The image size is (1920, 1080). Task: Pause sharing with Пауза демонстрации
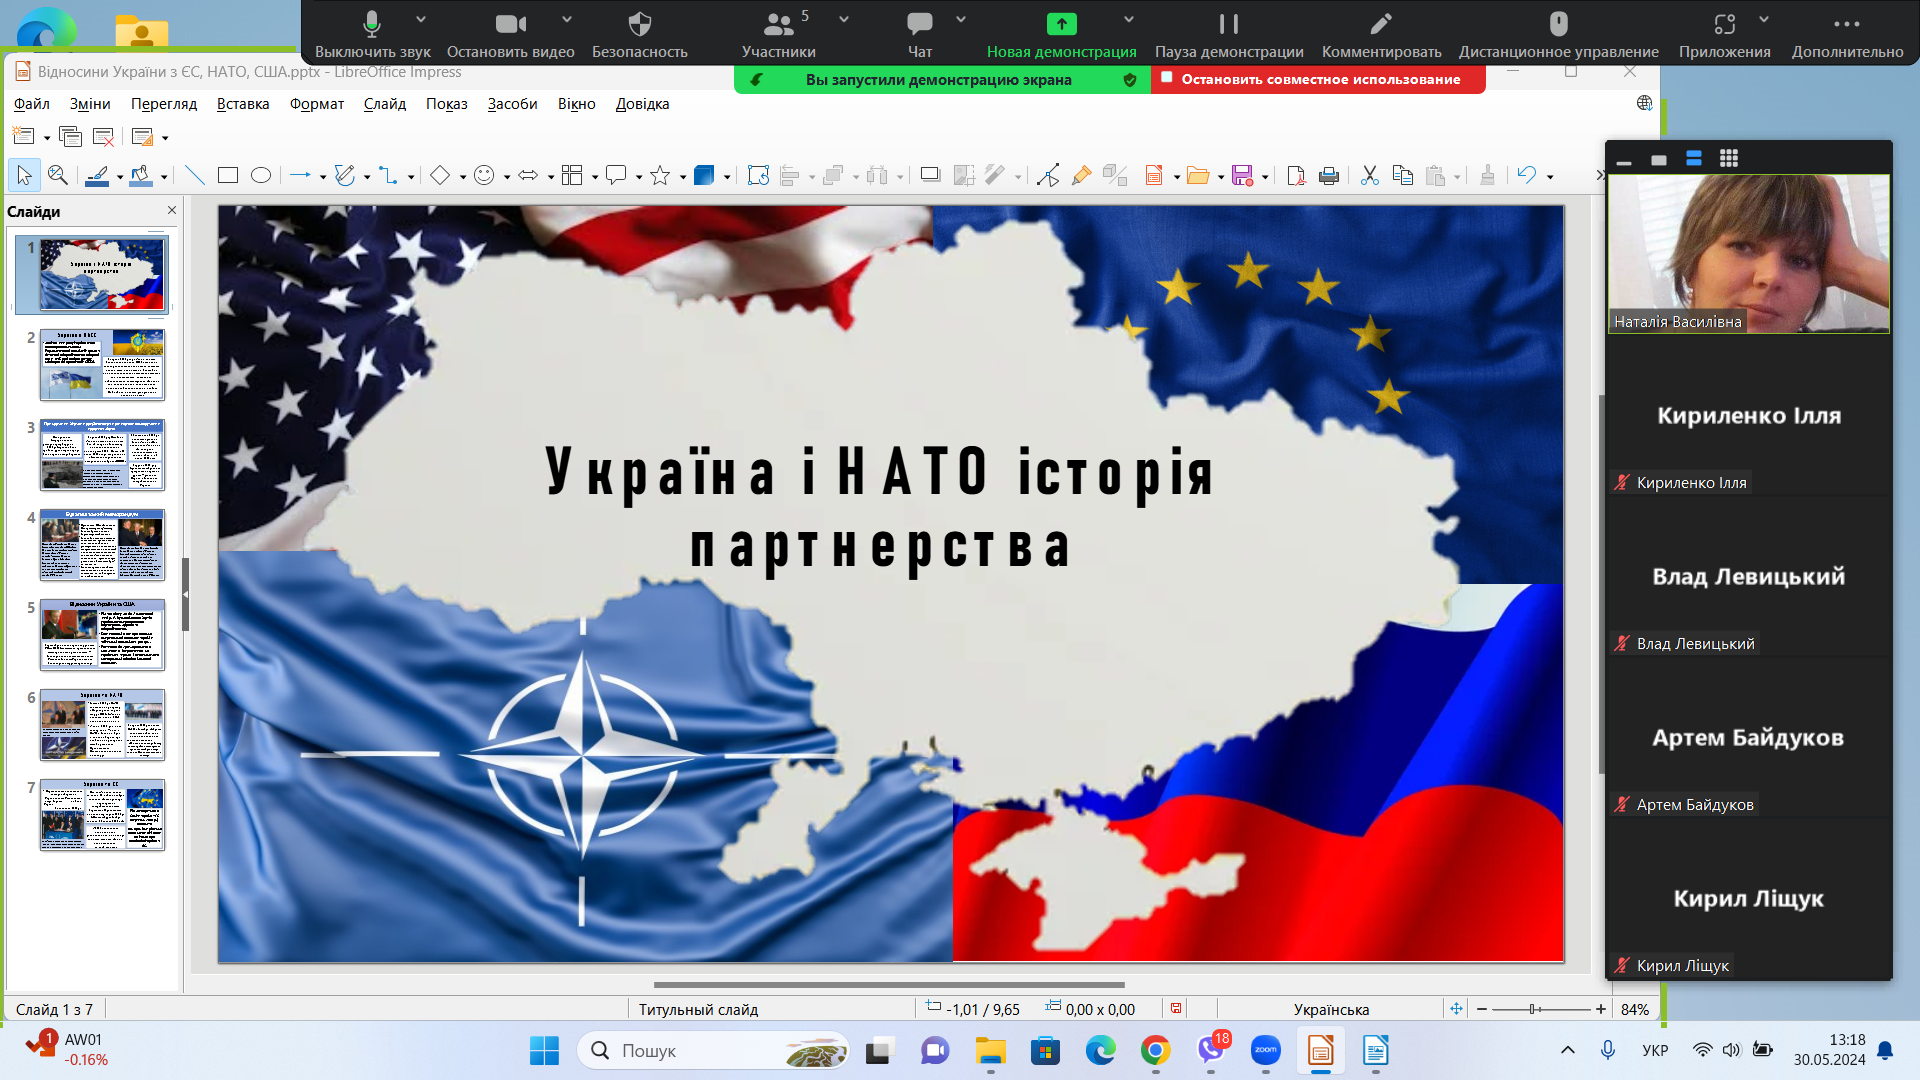[1229, 35]
